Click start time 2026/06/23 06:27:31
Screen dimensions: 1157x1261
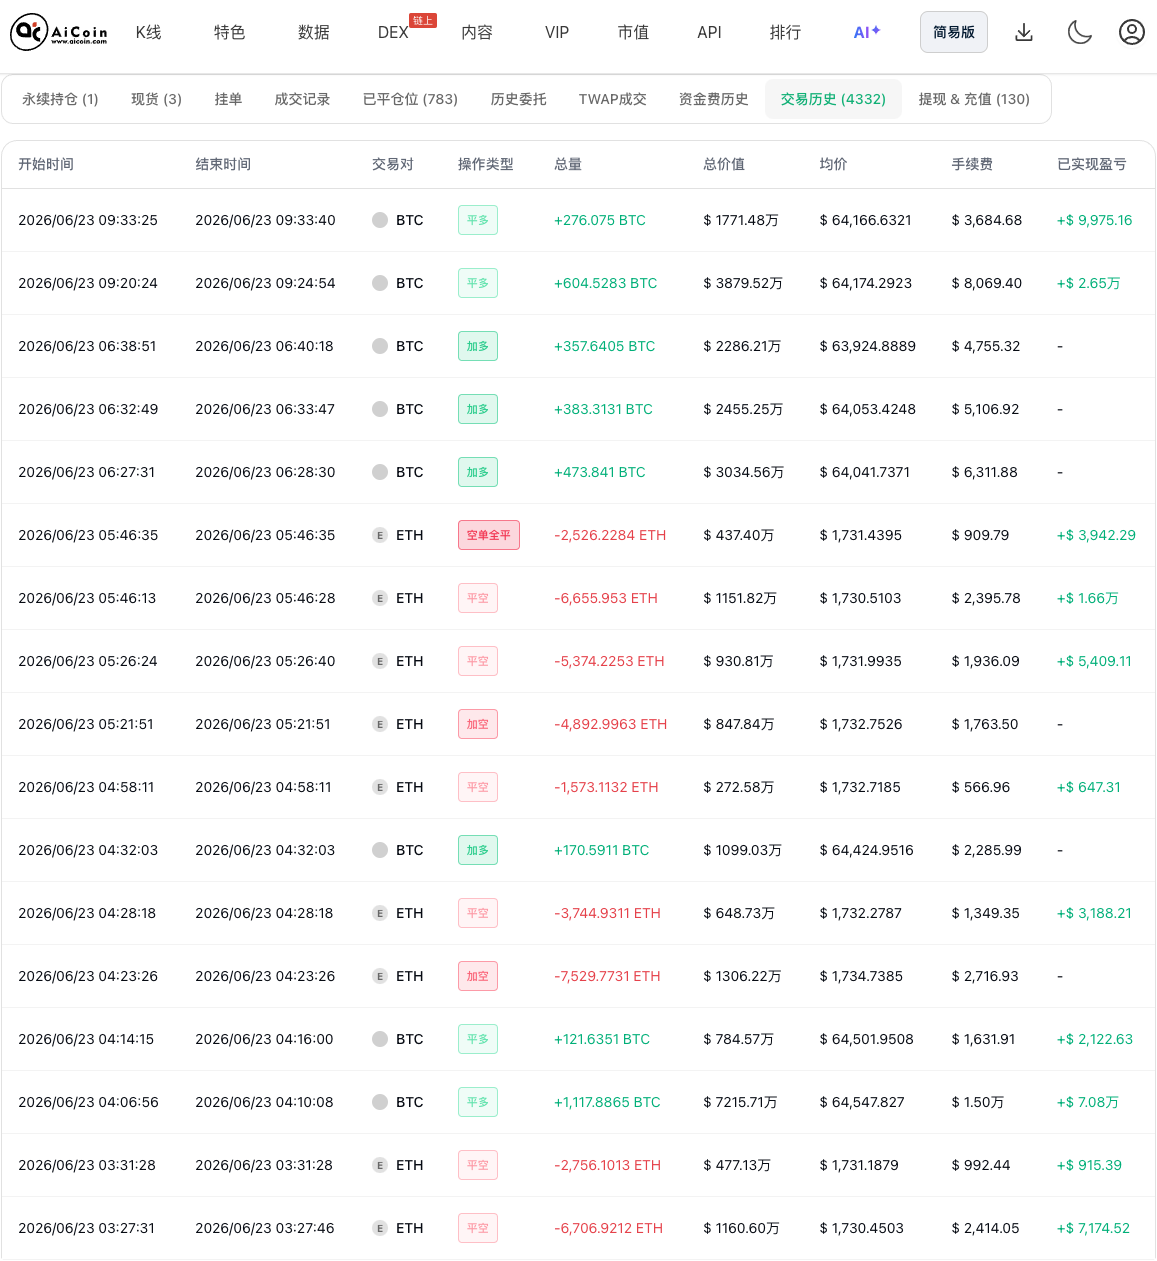87,472
